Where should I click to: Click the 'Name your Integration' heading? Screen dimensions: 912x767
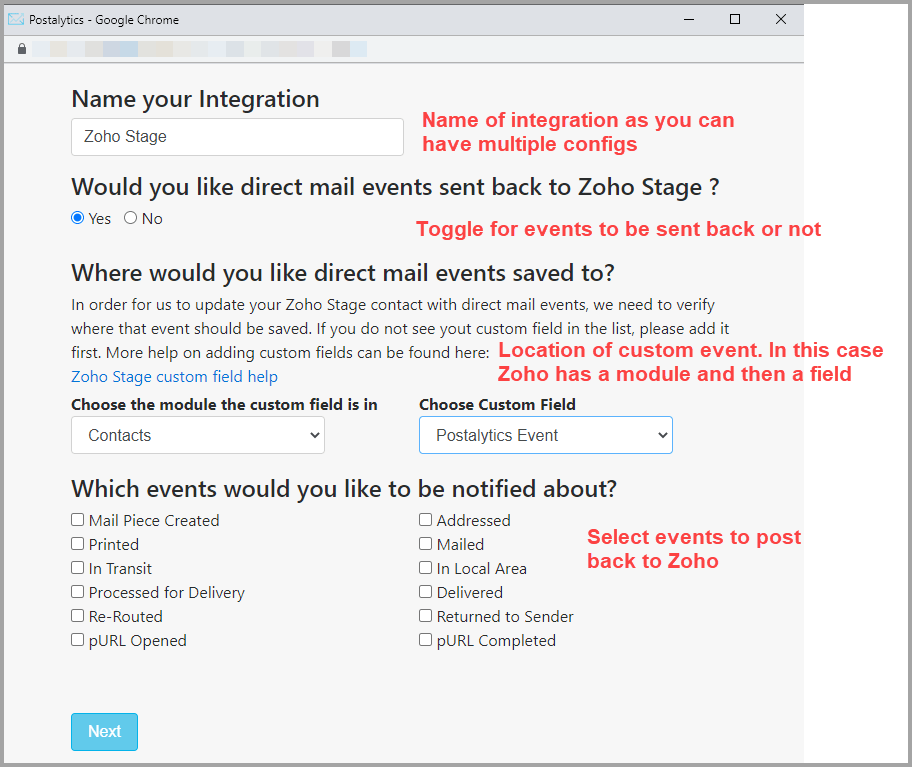195,99
